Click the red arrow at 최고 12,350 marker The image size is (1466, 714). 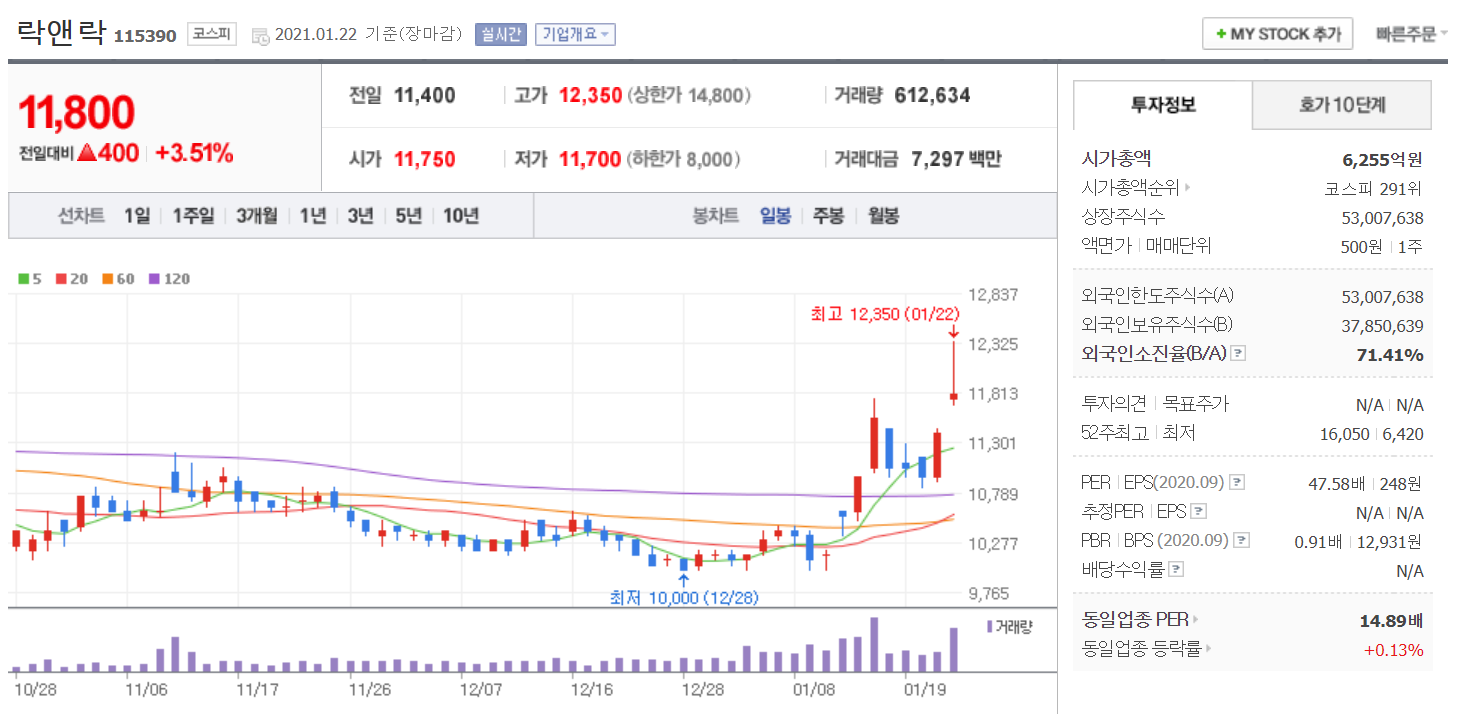pyautogui.click(x=953, y=331)
